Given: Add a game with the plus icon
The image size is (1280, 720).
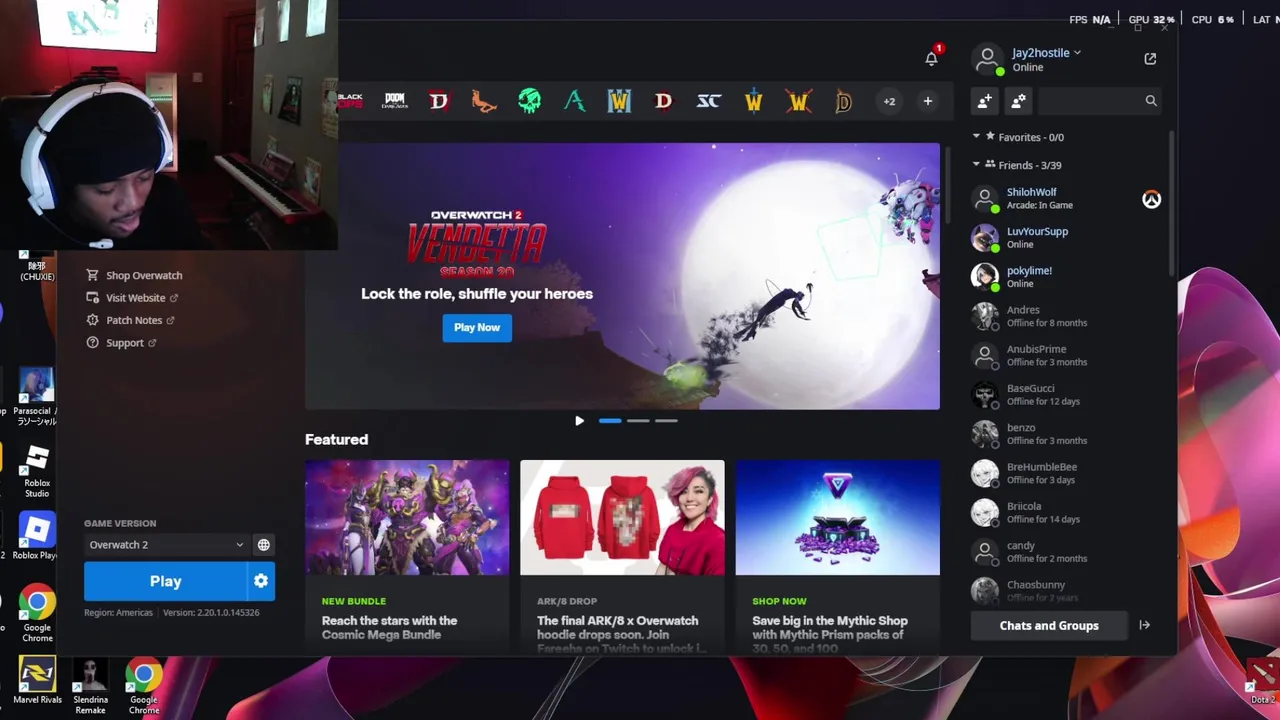Looking at the screenshot, I should pos(927,101).
